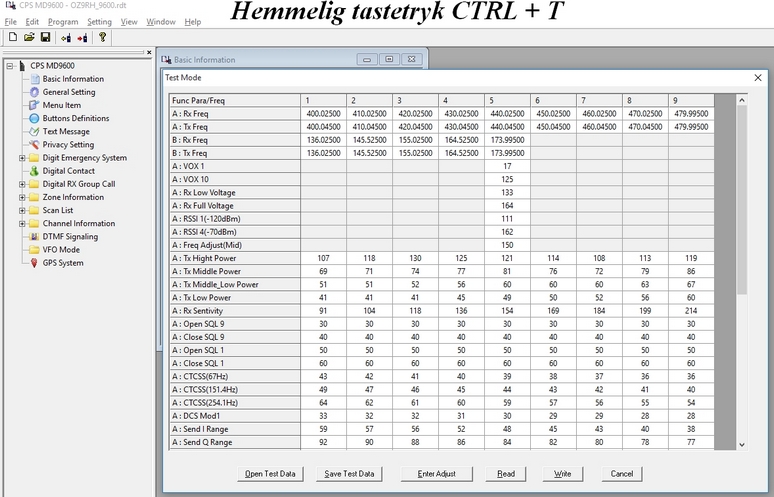Open the View menu
774x497 pixels.
coord(129,22)
